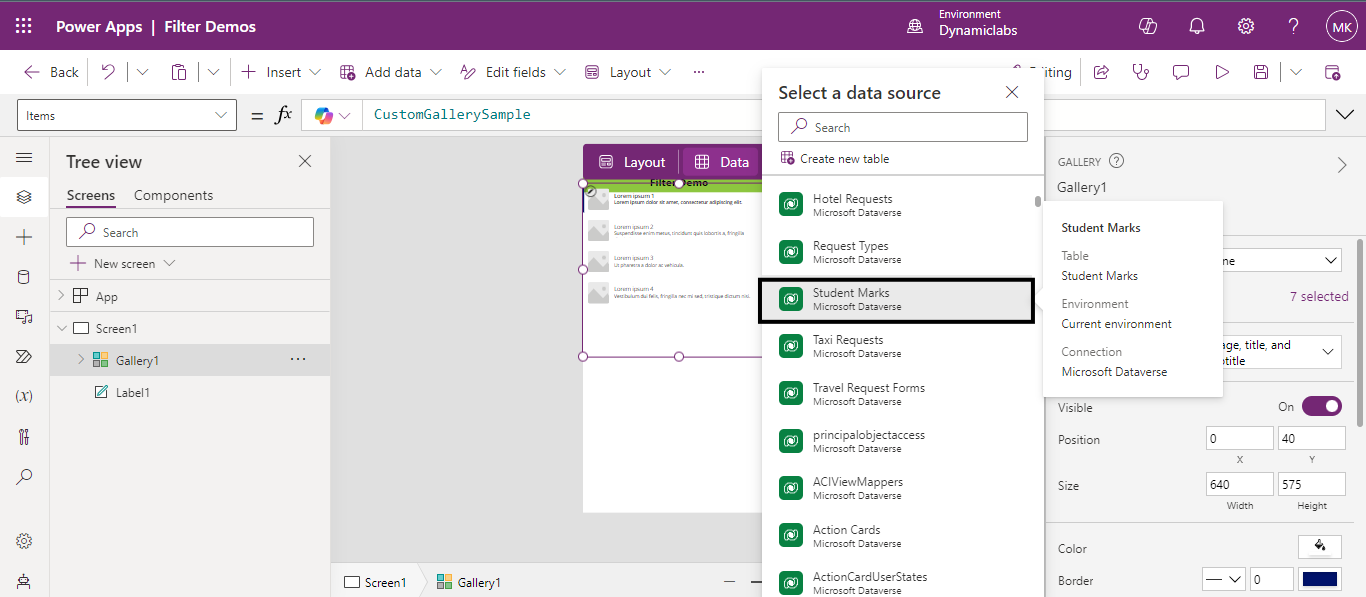Click the Undo arrow icon
This screenshot has width=1366, height=597.
tap(108, 72)
